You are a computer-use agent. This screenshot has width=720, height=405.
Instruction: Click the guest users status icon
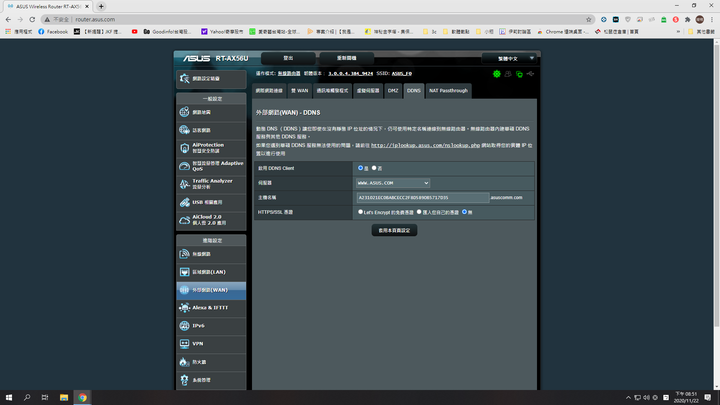pyautogui.click(x=508, y=74)
